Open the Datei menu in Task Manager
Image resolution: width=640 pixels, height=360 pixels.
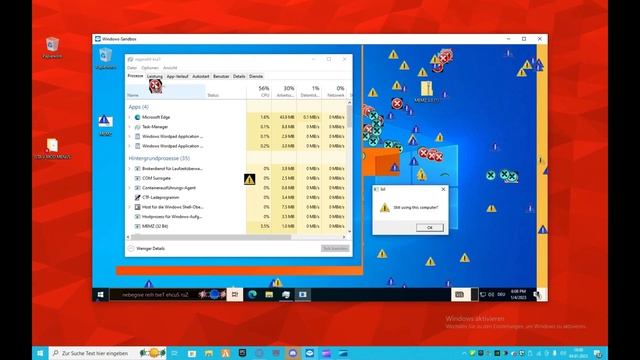coord(132,68)
